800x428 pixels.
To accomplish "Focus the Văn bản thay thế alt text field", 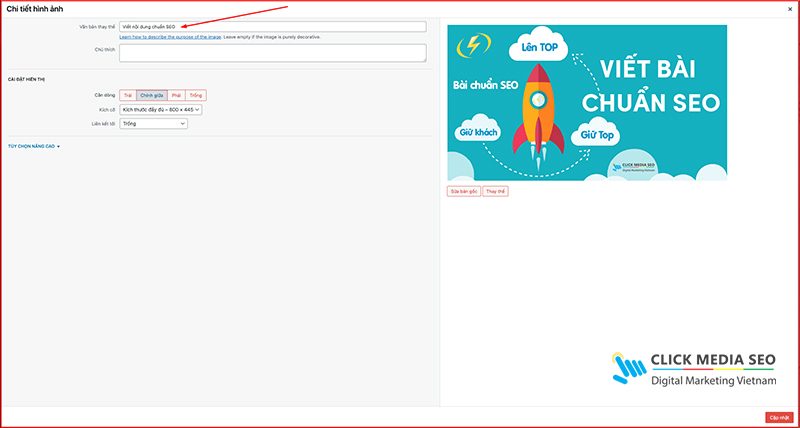I will pyautogui.click(x=273, y=27).
